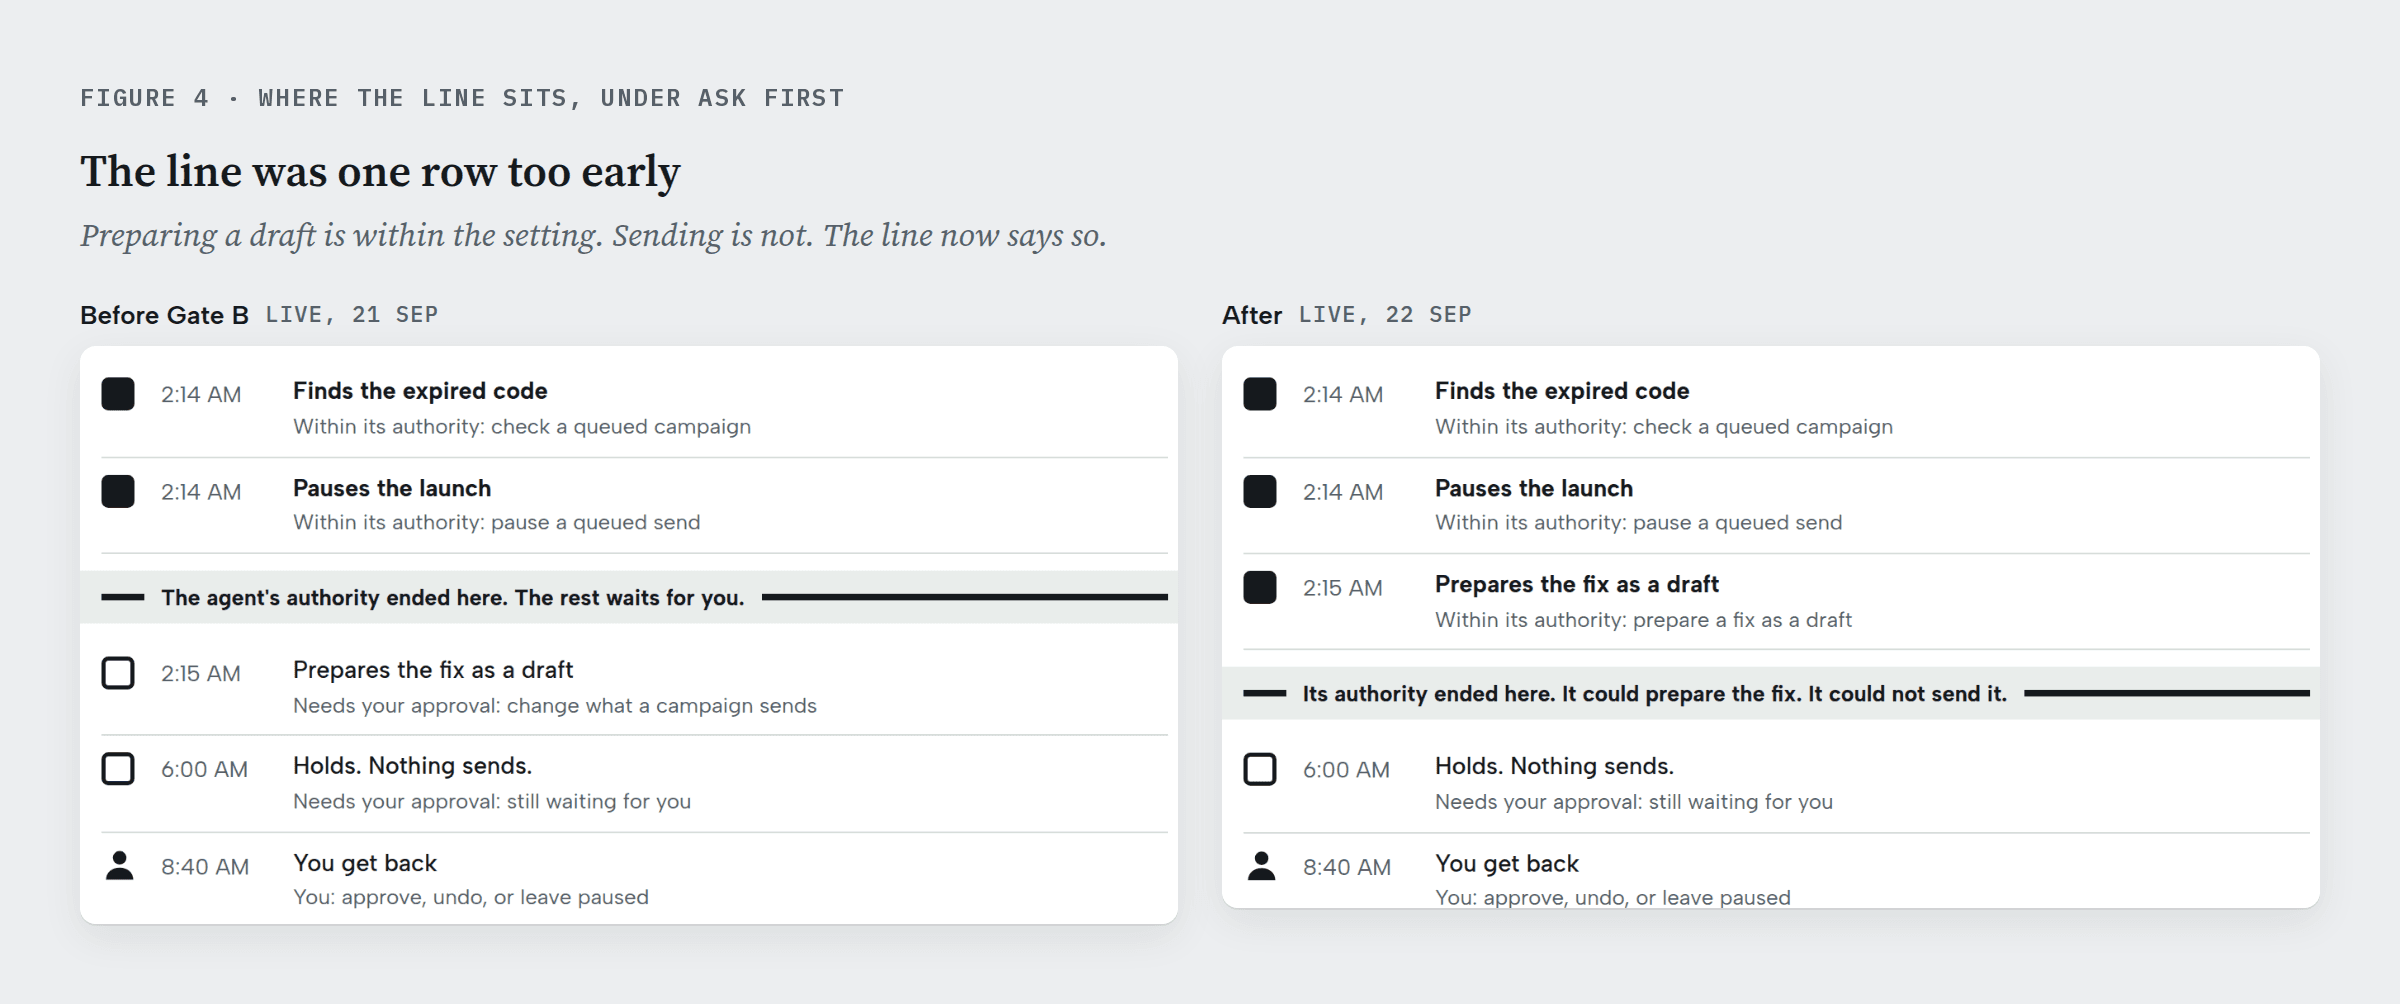
Task: Click 'The agent's authority ended here. The rest waits for you.'
Action: 453,598
